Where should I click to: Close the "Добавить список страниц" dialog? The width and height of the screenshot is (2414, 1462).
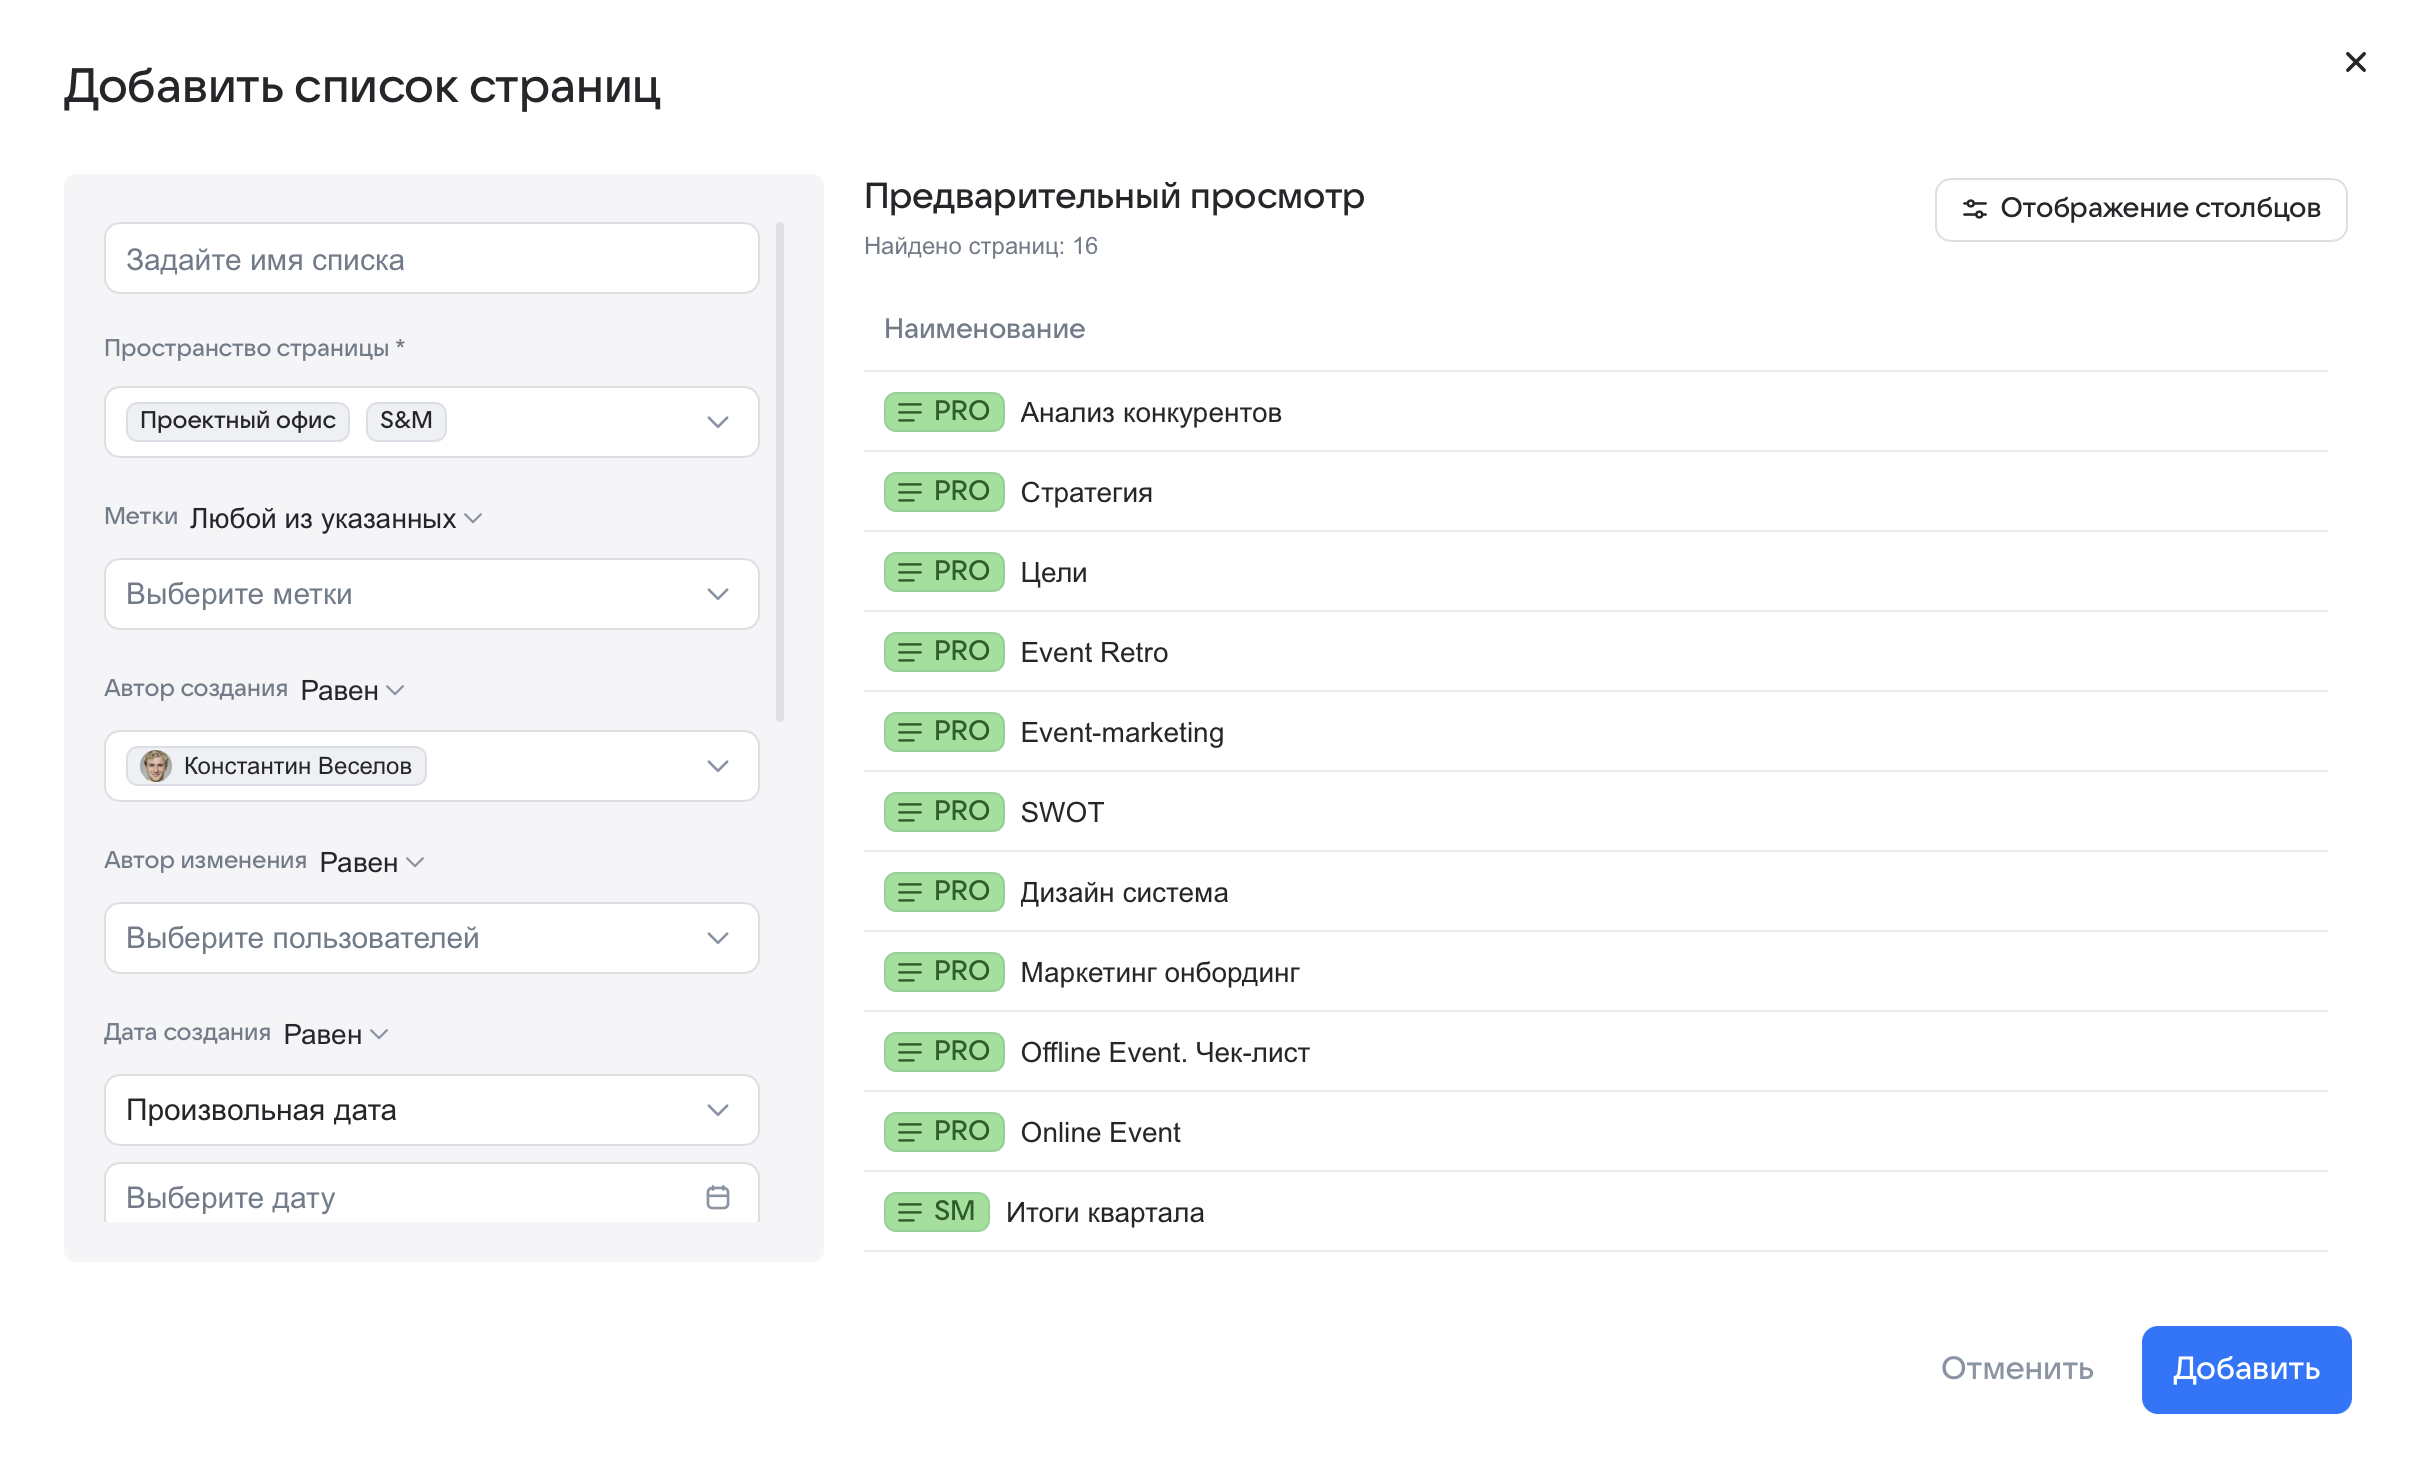[2356, 62]
